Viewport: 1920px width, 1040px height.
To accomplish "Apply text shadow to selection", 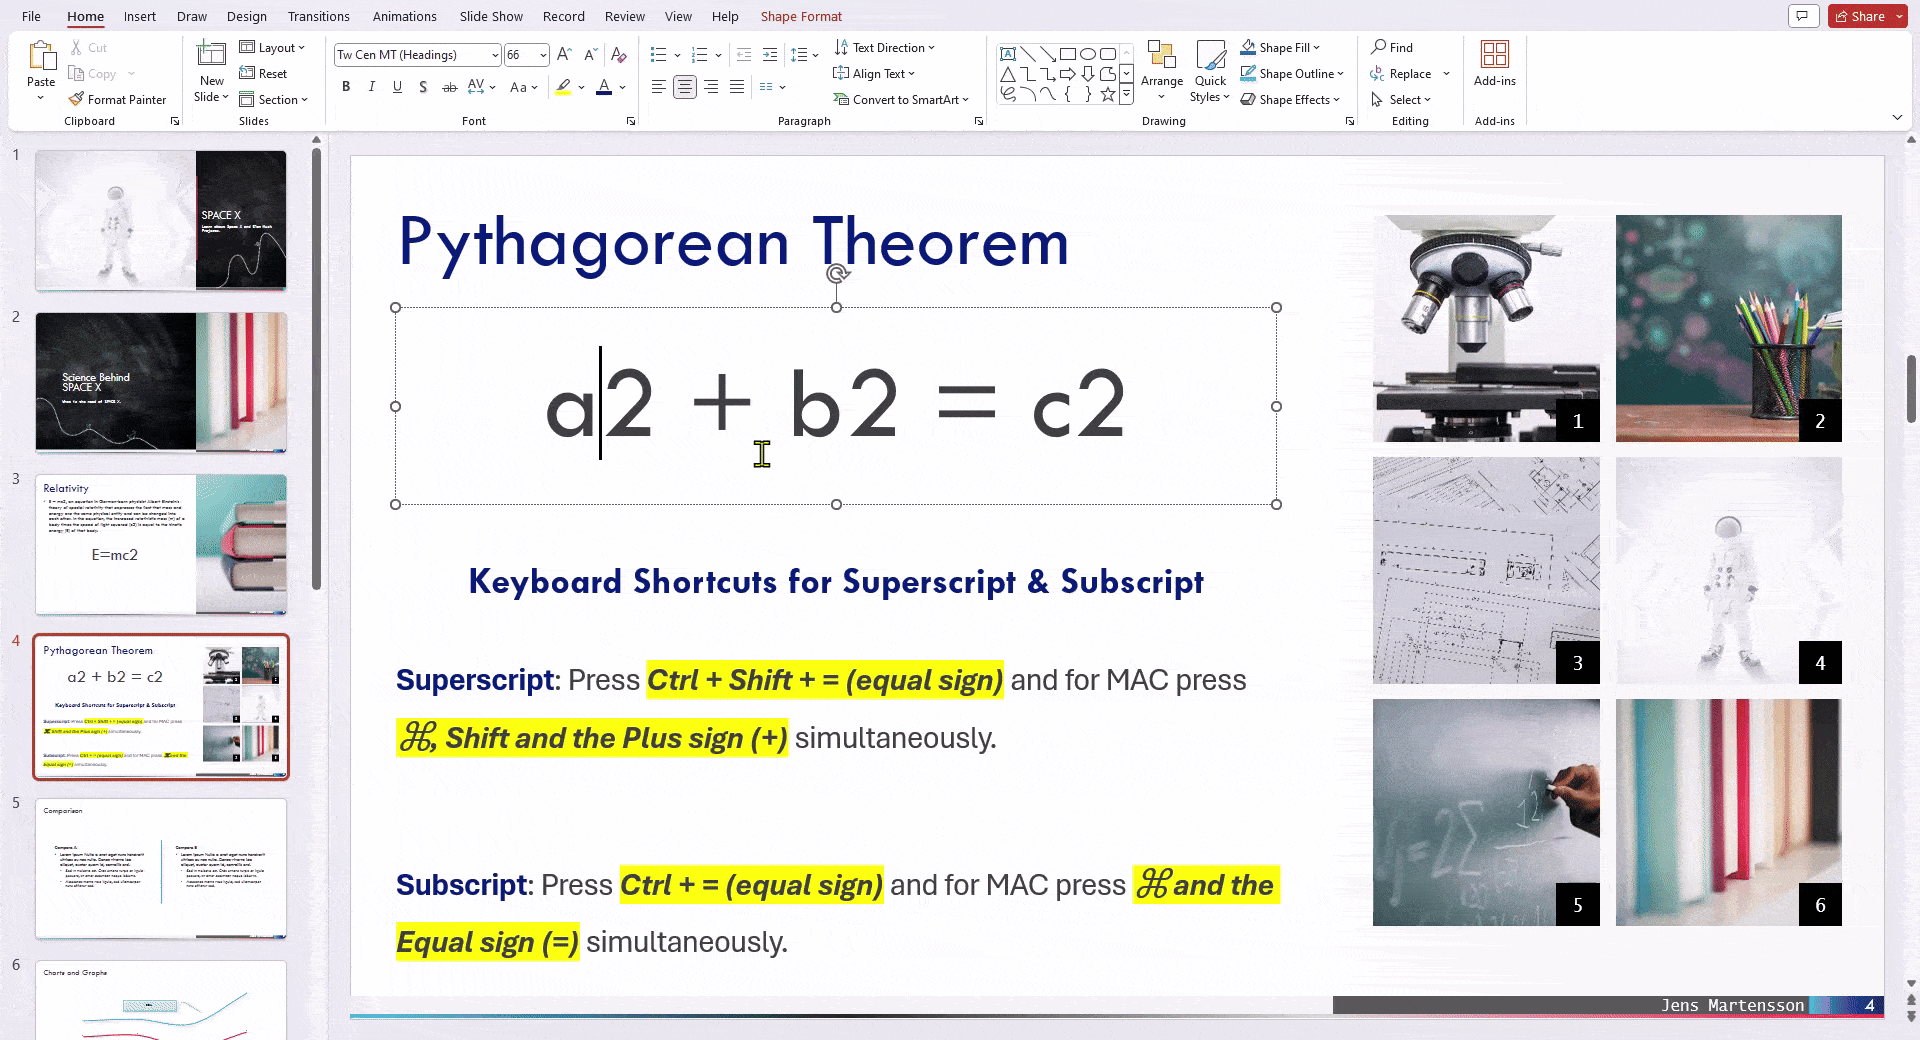I will point(423,87).
